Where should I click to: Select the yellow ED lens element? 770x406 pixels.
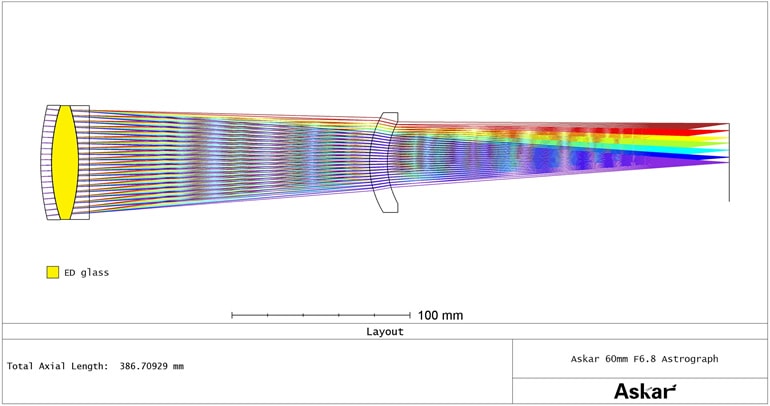(x=65, y=162)
